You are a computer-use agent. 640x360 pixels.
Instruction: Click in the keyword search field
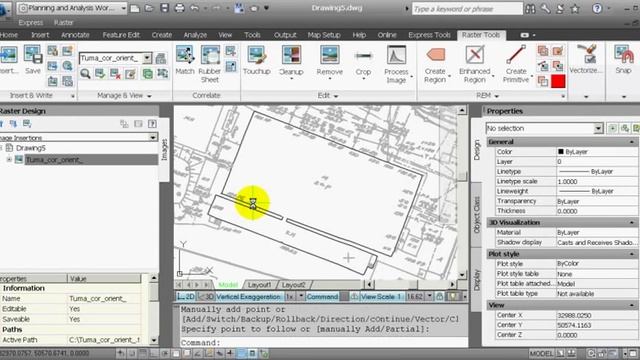467,9
